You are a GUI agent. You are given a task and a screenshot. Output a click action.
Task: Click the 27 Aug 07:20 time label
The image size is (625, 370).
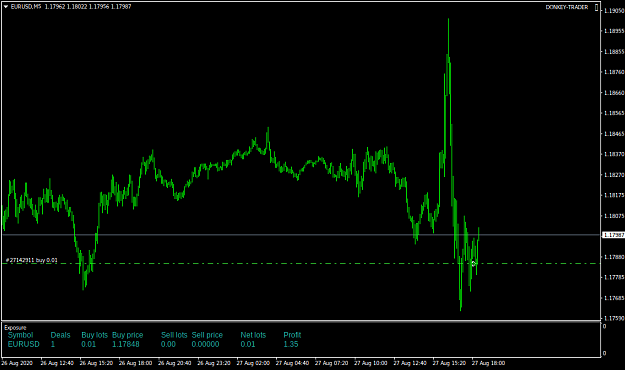332,363
